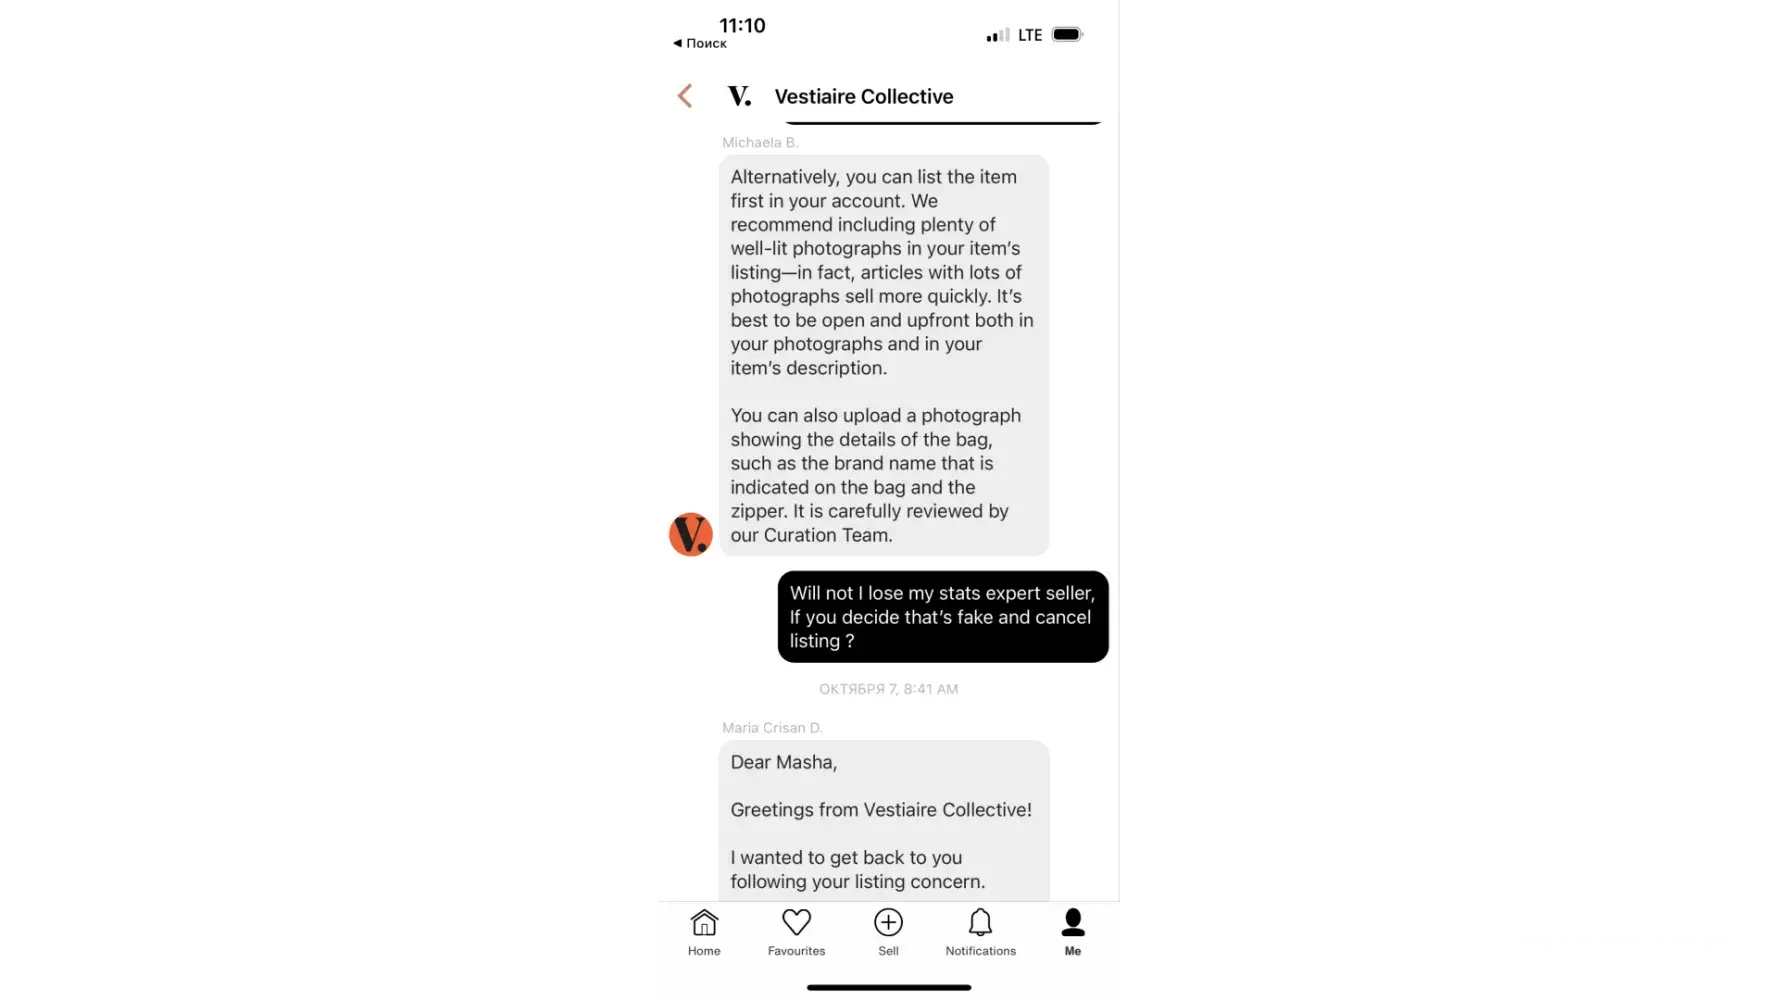Image resolution: width=1778 pixels, height=1000 pixels.
Task: Tap the message about Curation Team
Action: click(884, 355)
